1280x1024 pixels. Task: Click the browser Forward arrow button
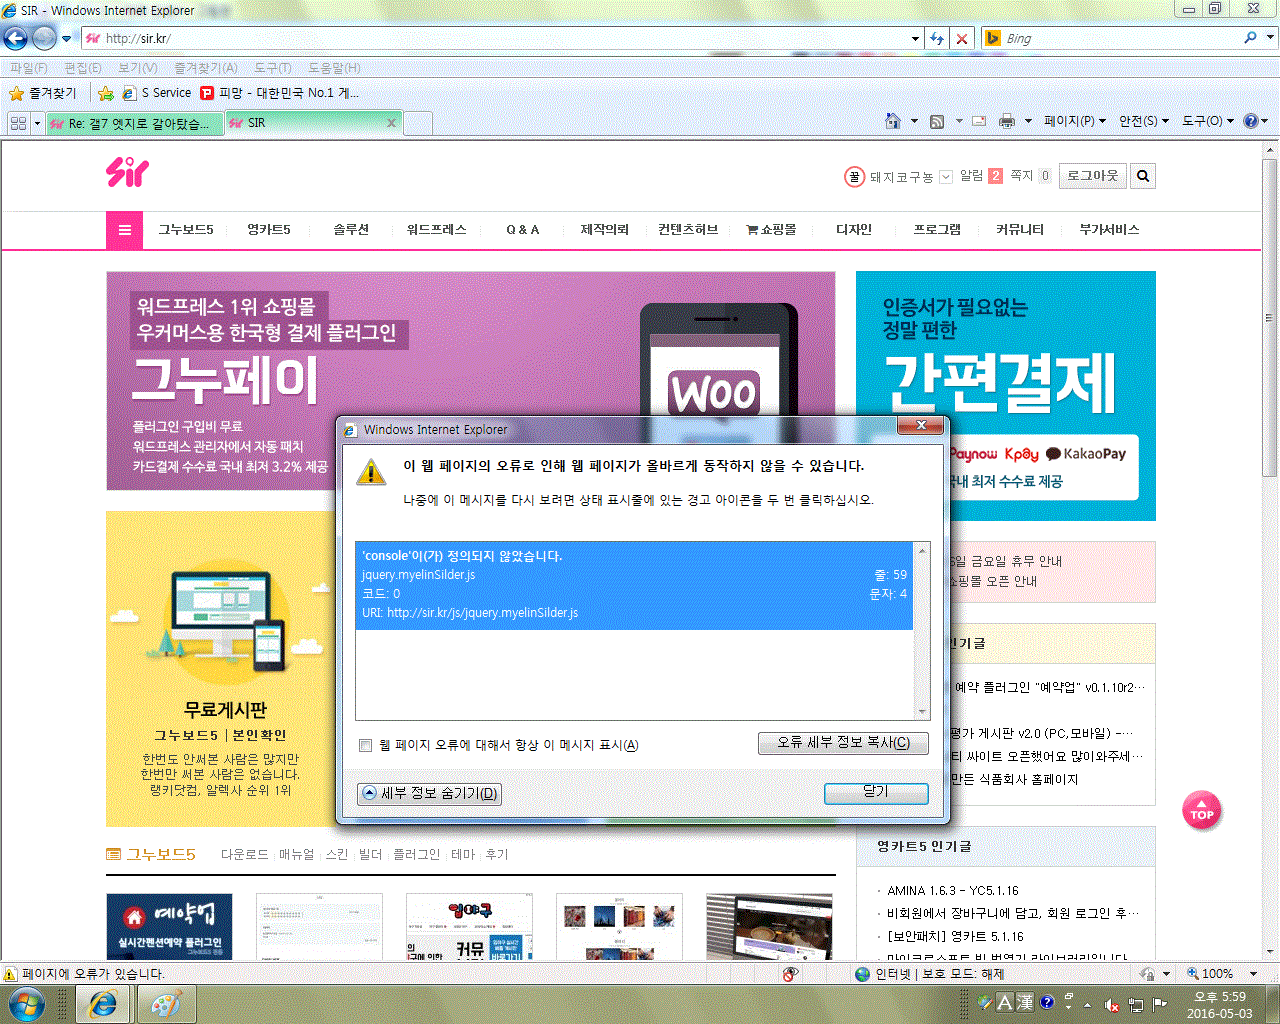[x=44, y=38]
